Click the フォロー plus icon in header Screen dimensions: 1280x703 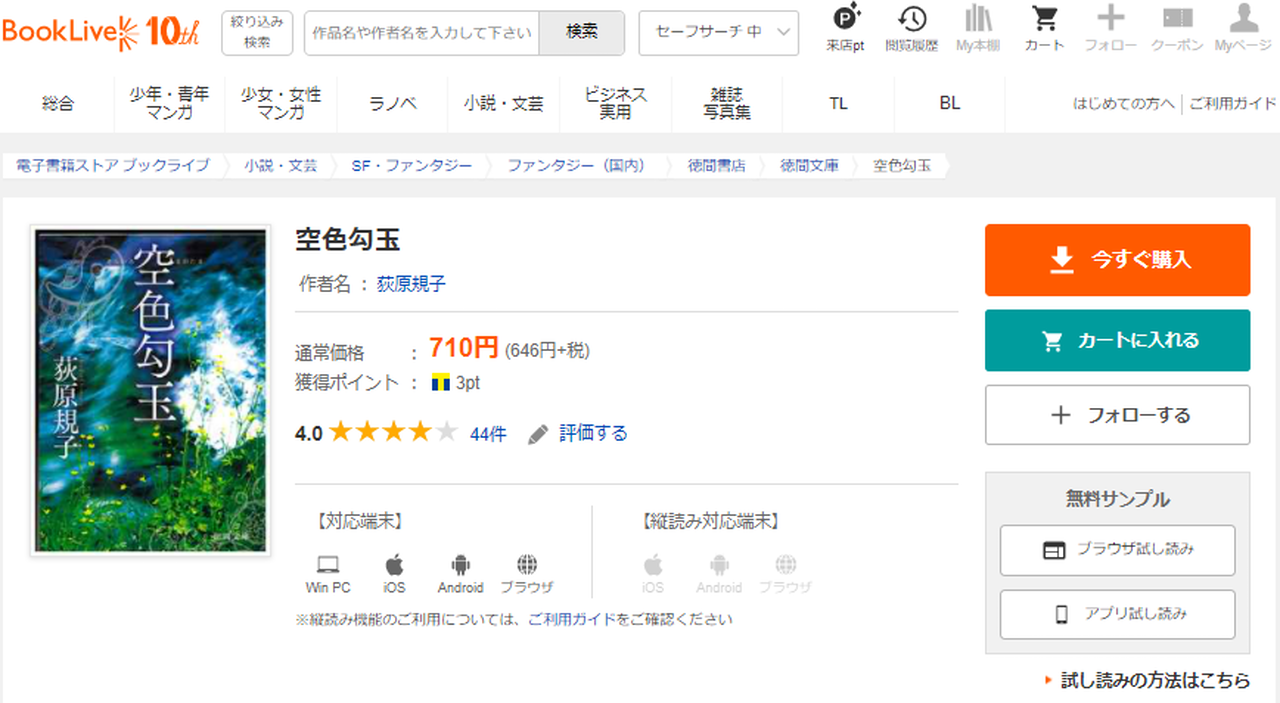(x=1110, y=19)
